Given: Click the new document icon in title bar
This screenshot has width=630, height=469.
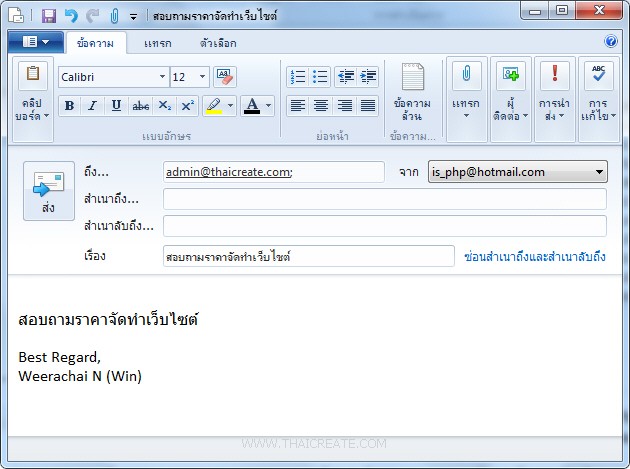Looking at the screenshot, I should [x=16, y=15].
